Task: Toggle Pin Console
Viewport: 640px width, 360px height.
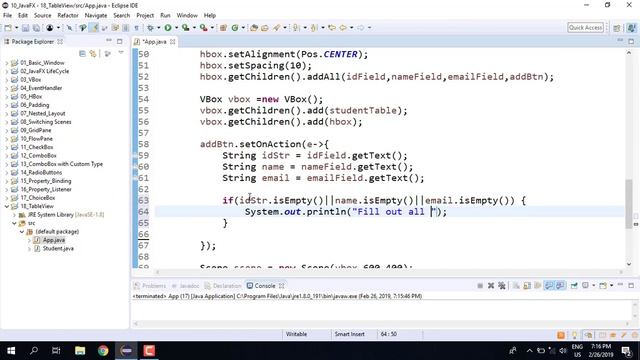Action: 574,286
